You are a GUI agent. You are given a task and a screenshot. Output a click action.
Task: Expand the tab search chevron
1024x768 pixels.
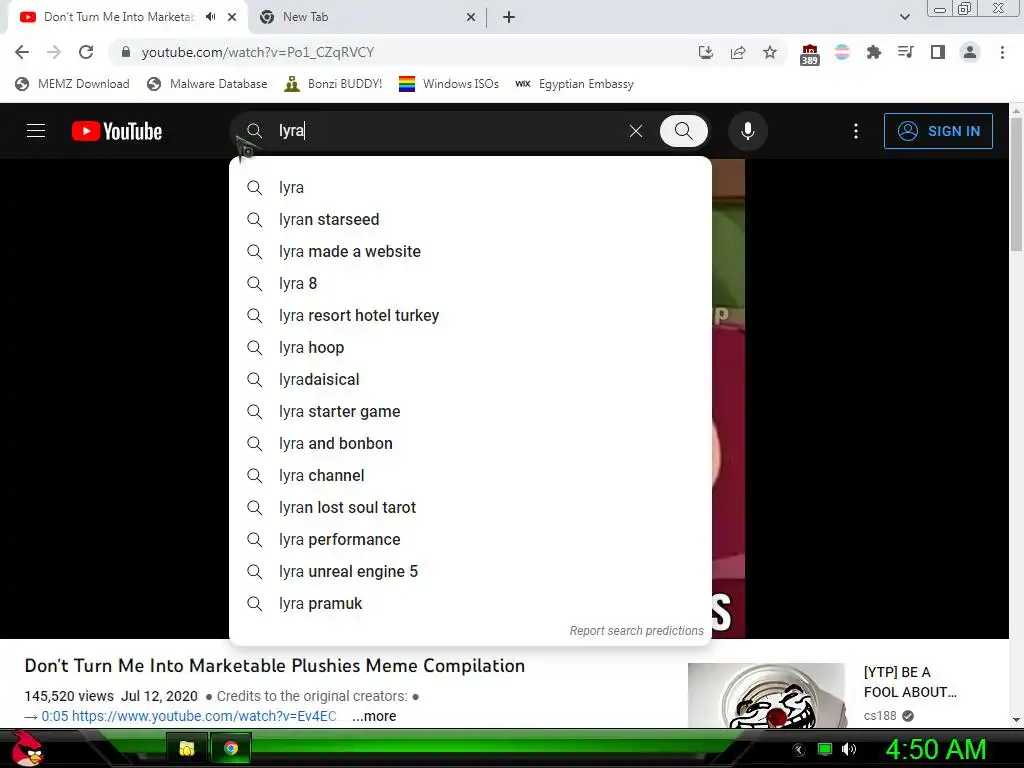coord(904,17)
